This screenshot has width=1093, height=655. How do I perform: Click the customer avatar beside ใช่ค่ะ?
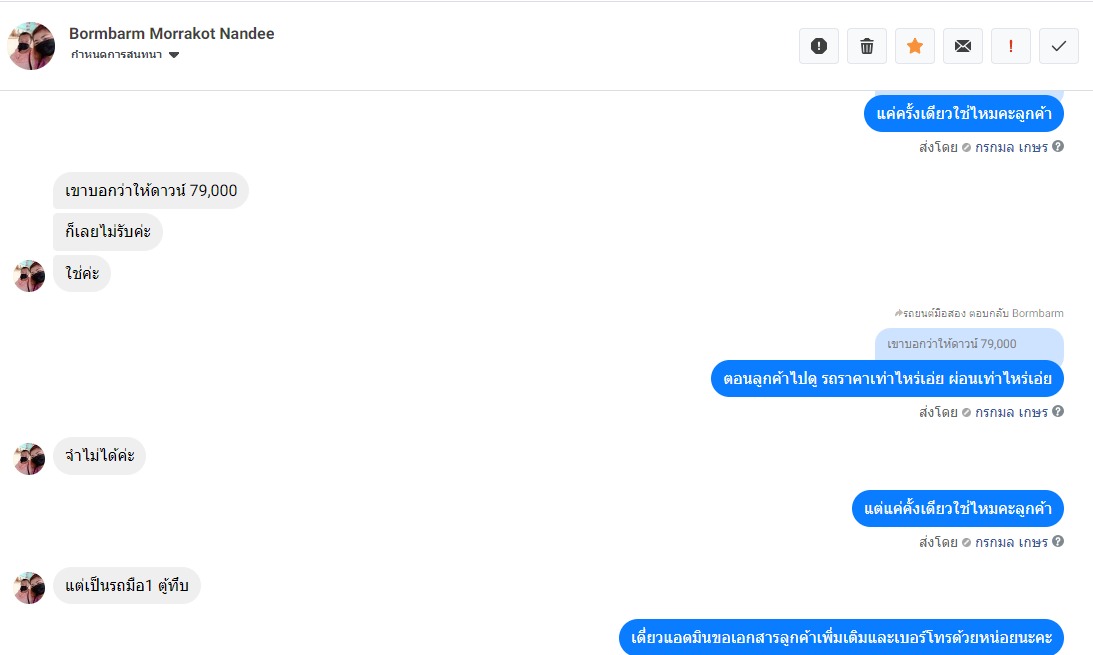(x=29, y=276)
